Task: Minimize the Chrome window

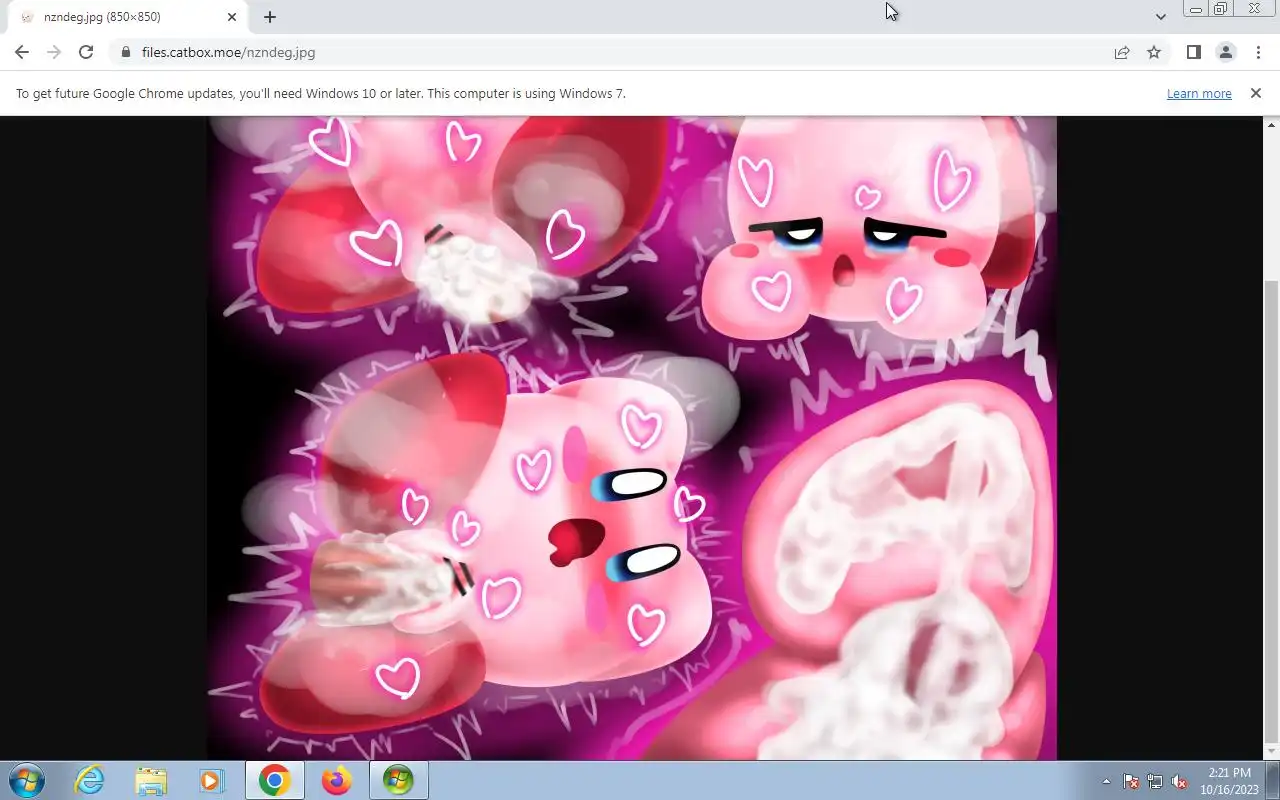Action: [x=1196, y=9]
